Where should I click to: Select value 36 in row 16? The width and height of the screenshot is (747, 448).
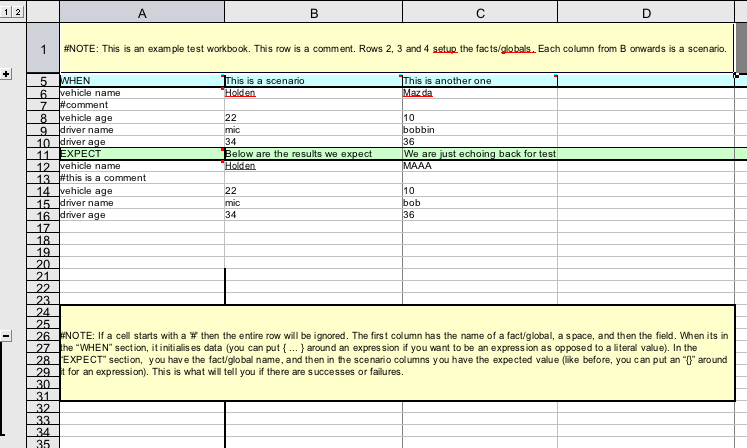[480, 215]
